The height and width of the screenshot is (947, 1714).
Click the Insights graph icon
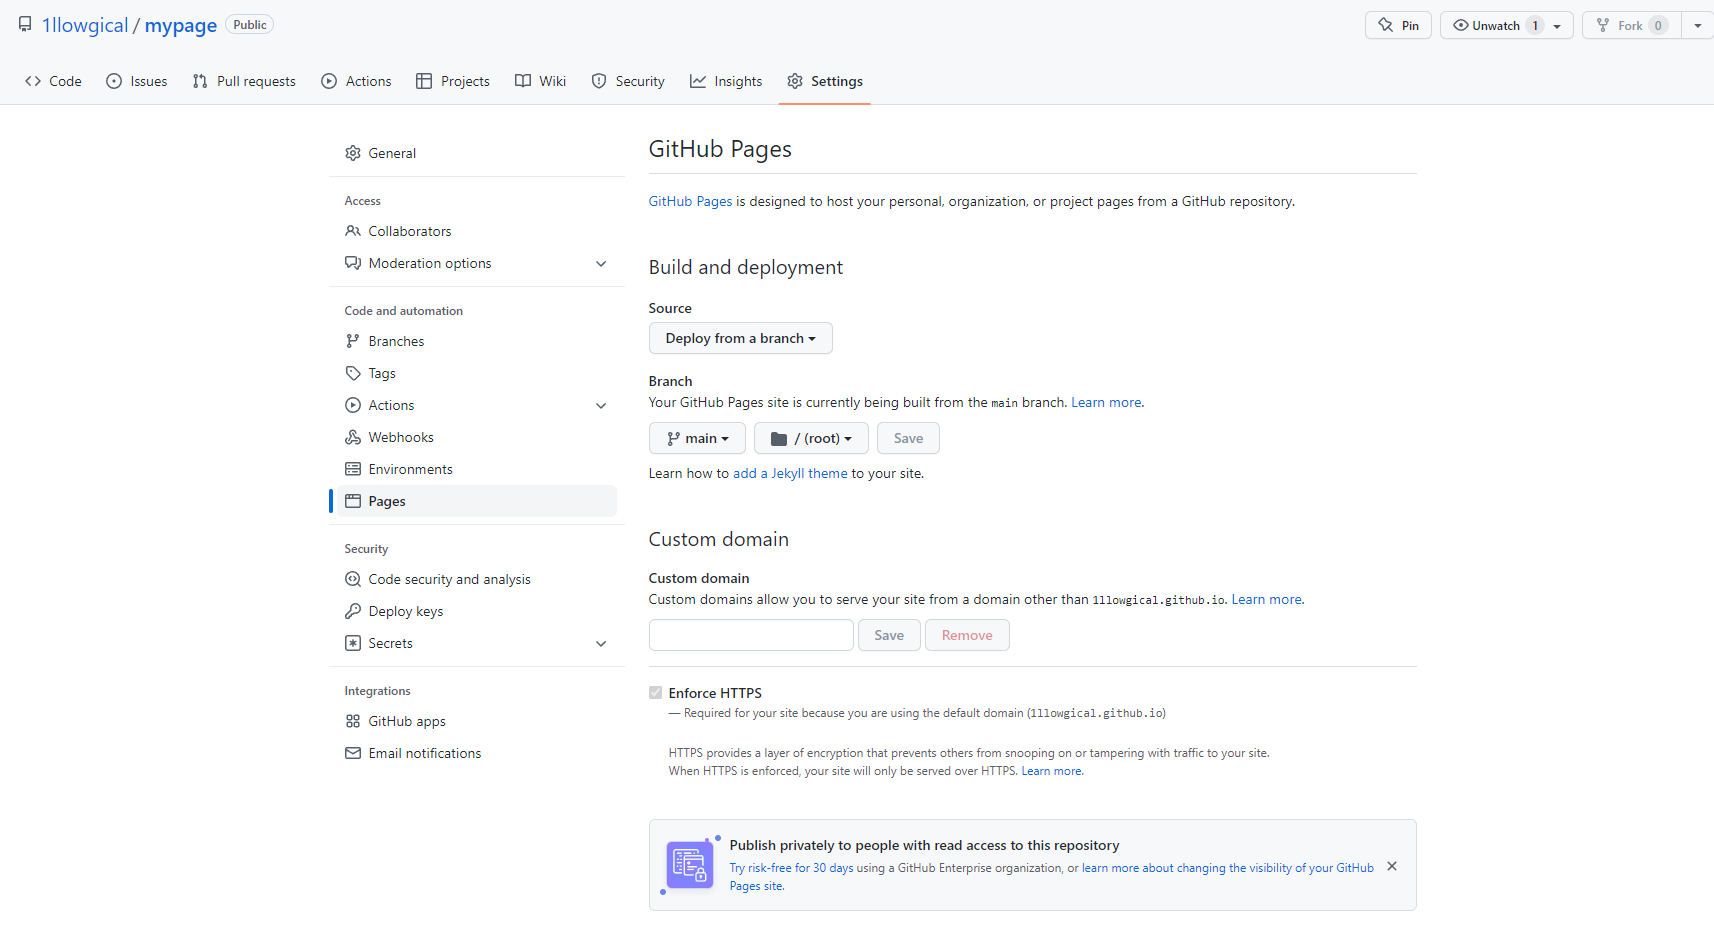tap(698, 81)
